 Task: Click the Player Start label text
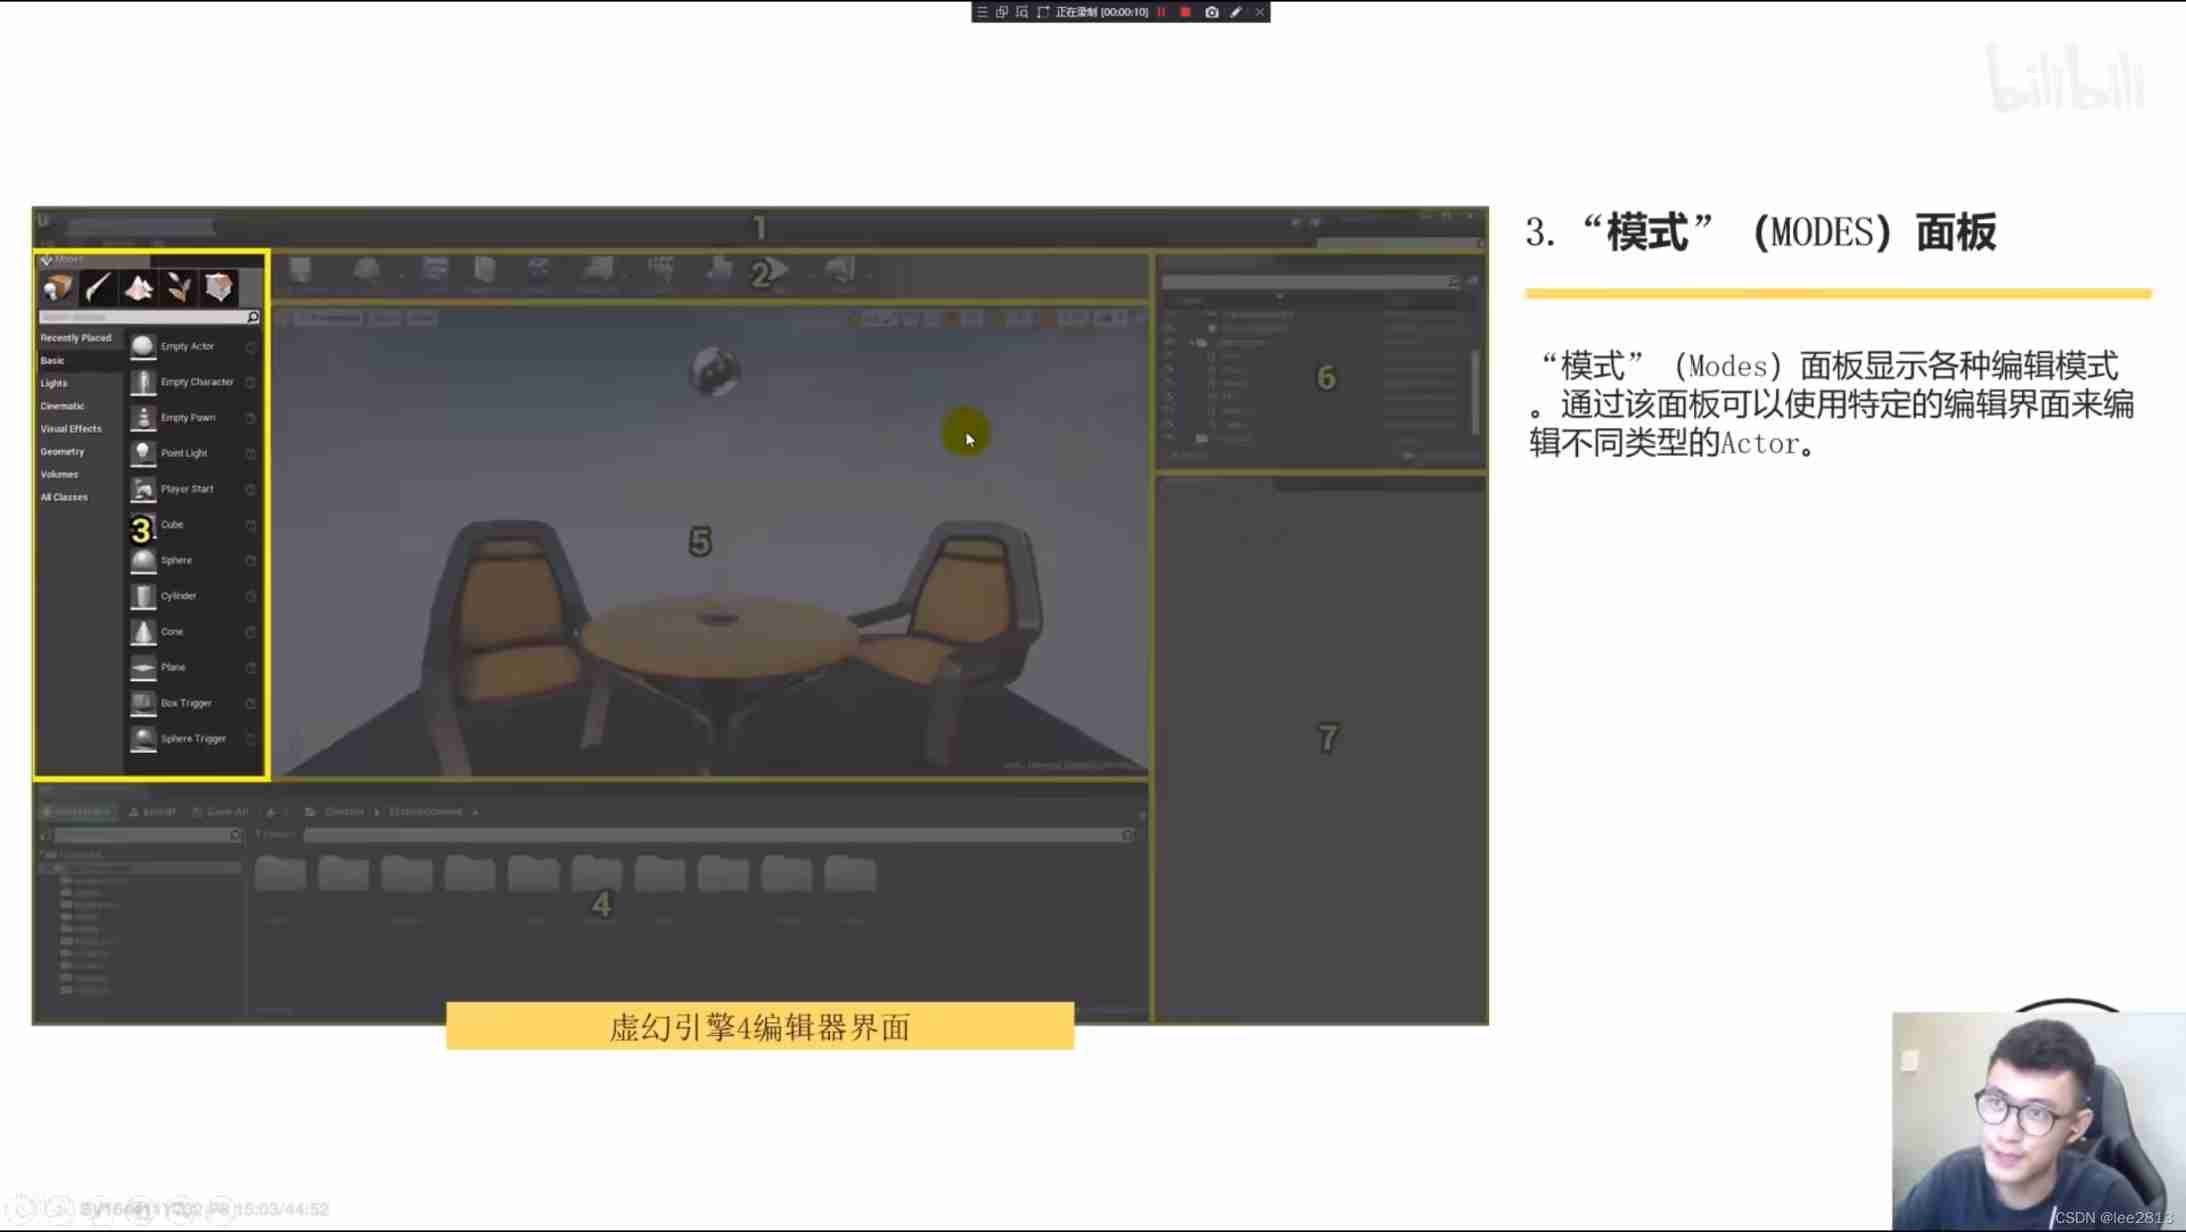[187, 489]
